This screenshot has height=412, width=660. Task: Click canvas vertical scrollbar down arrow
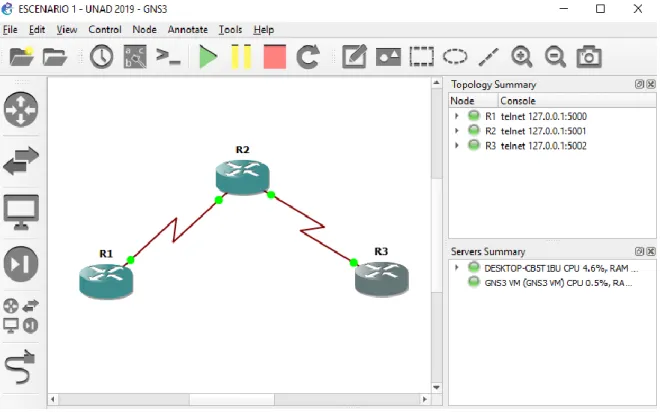click(436, 387)
